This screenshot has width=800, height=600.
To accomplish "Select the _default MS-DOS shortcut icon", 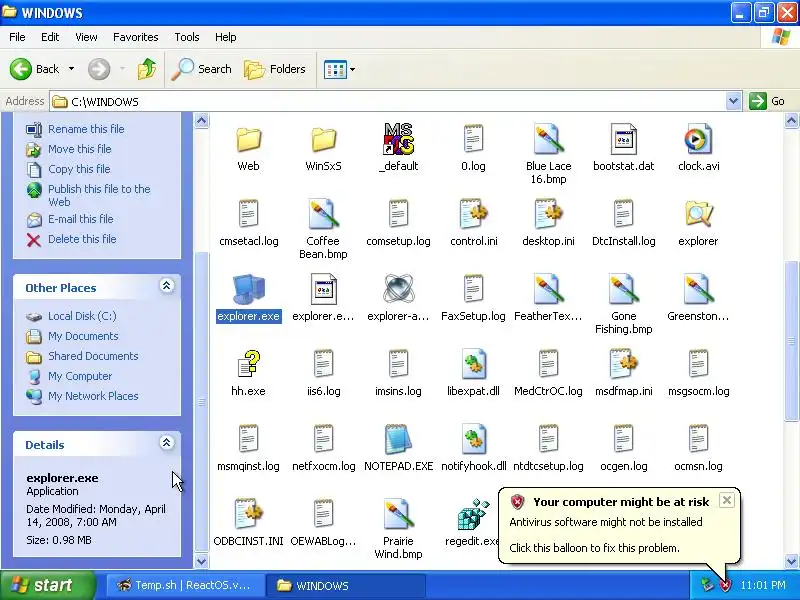I will 398,139.
